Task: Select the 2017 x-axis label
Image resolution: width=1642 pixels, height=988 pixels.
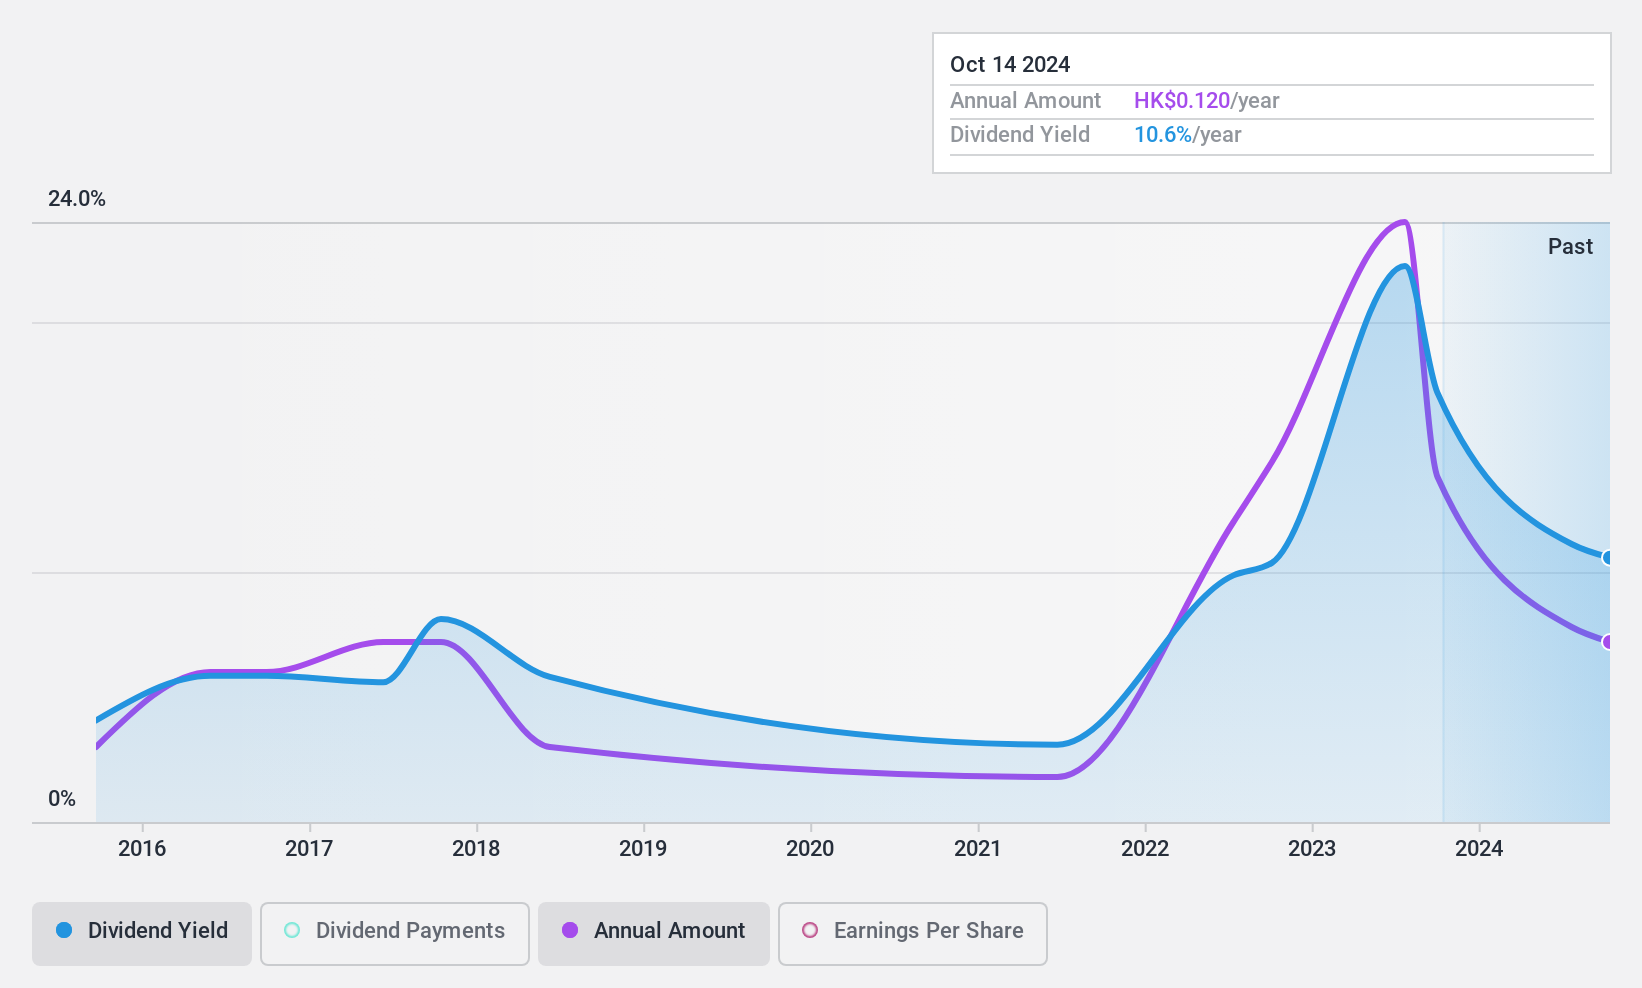Action: (309, 849)
